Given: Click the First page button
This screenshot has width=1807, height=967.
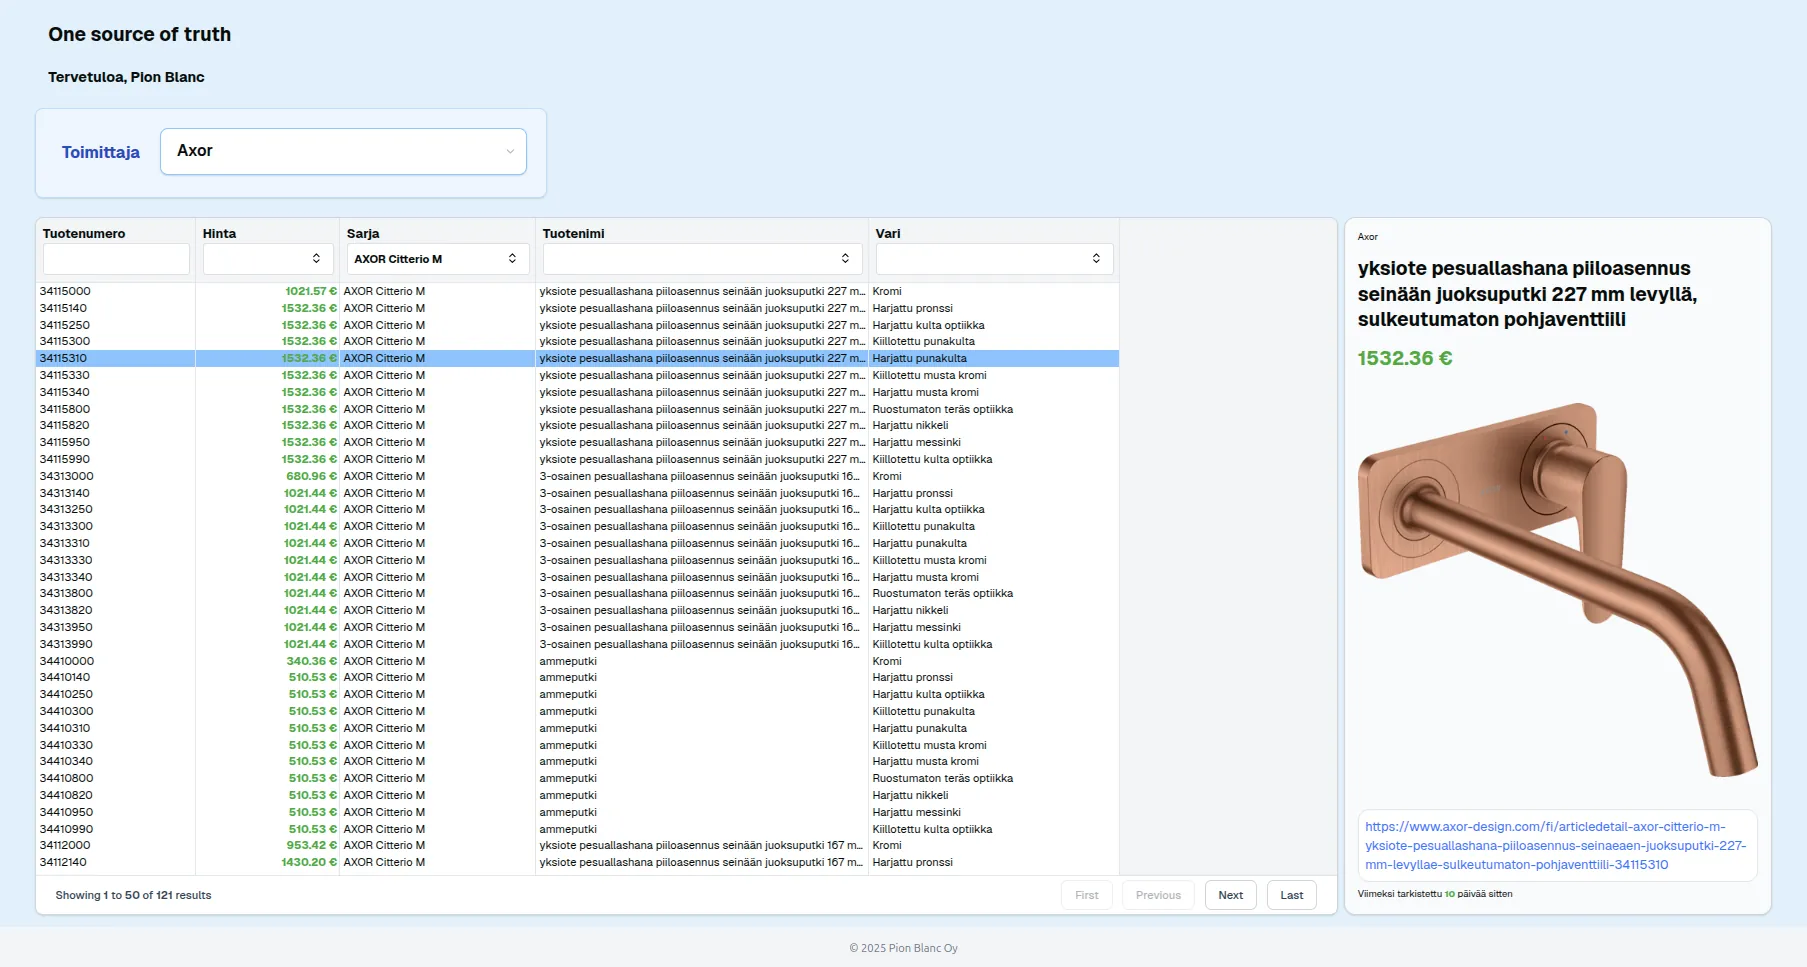Looking at the screenshot, I should [1087, 895].
